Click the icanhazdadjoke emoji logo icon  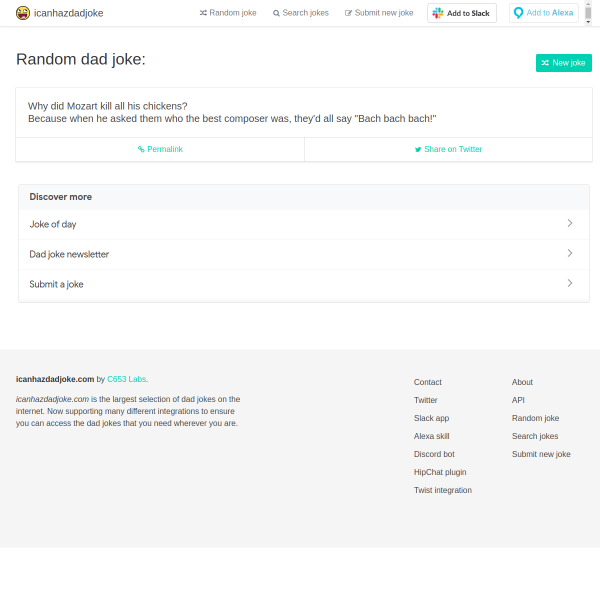(22, 13)
